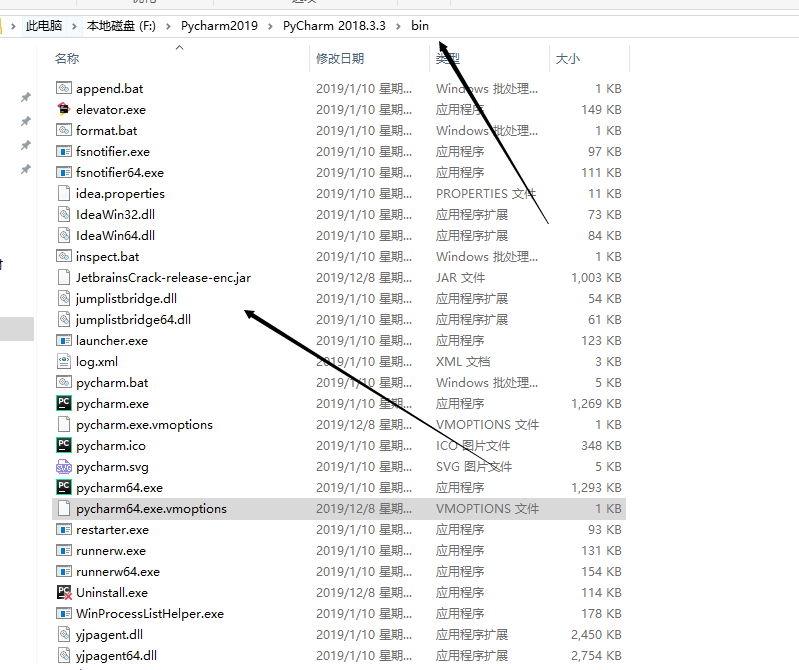The height and width of the screenshot is (670, 799).
Task: Select the jumplistbridge64.dll icon
Action: pos(64,319)
